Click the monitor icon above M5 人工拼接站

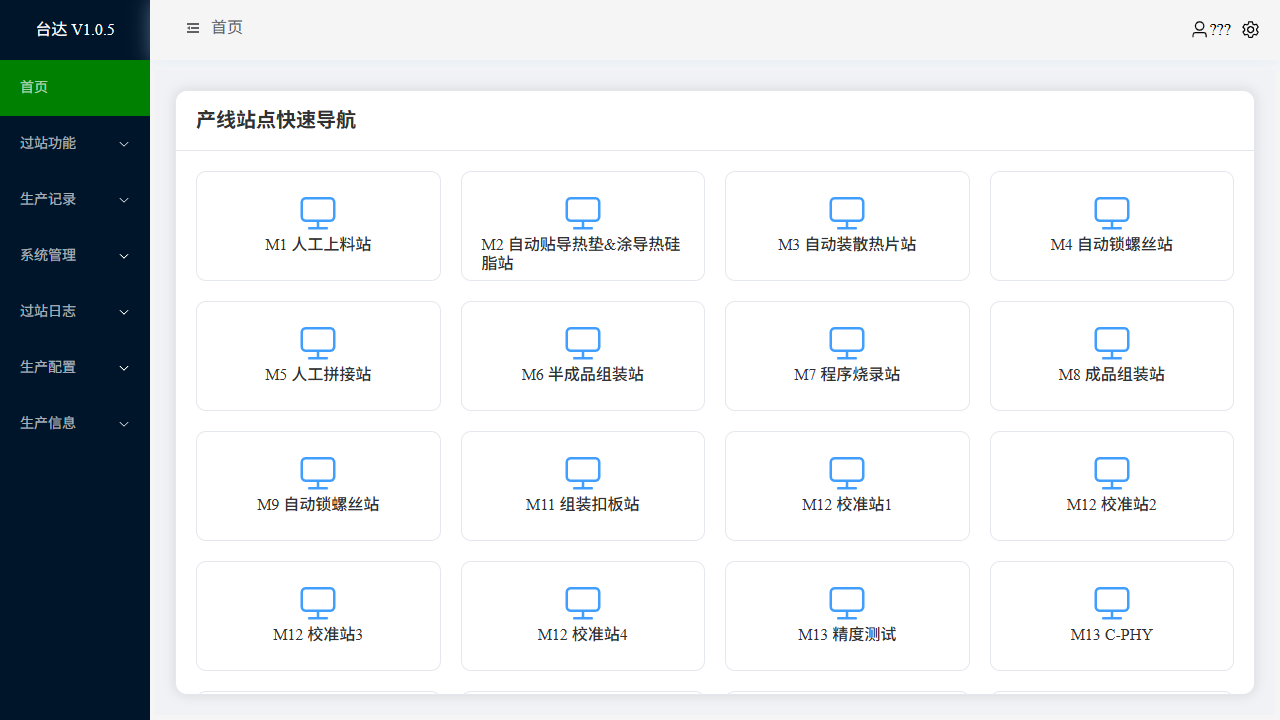pyautogui.click(x=318, y=343)
